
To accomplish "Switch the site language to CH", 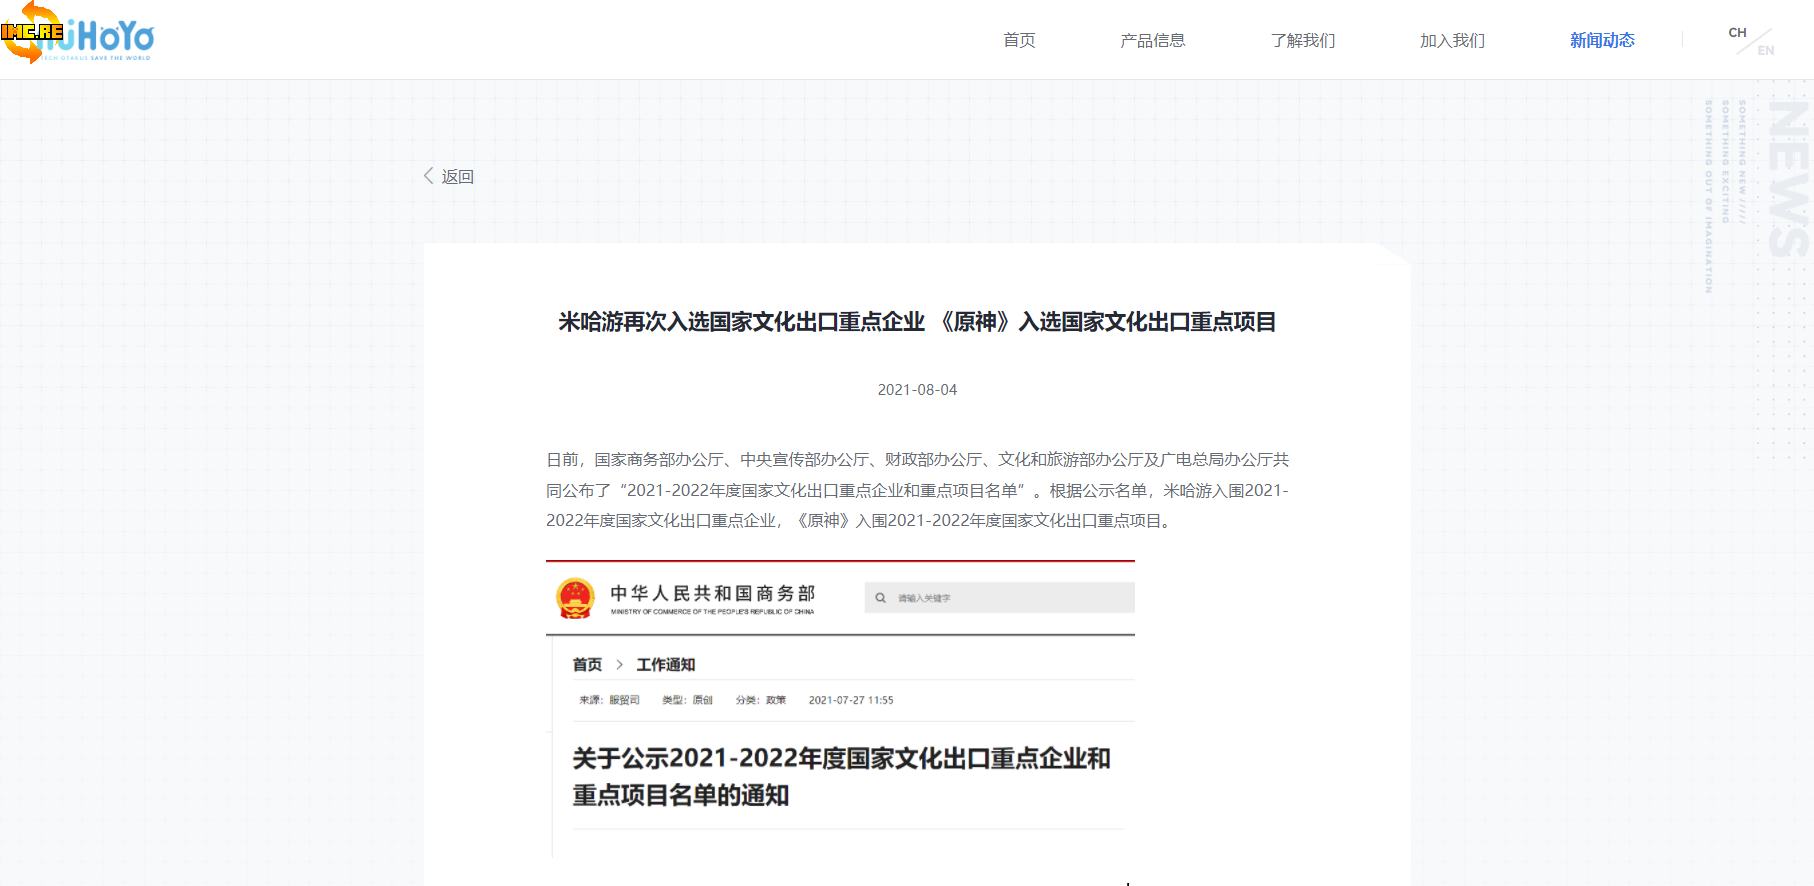I will click(1737, 33).
